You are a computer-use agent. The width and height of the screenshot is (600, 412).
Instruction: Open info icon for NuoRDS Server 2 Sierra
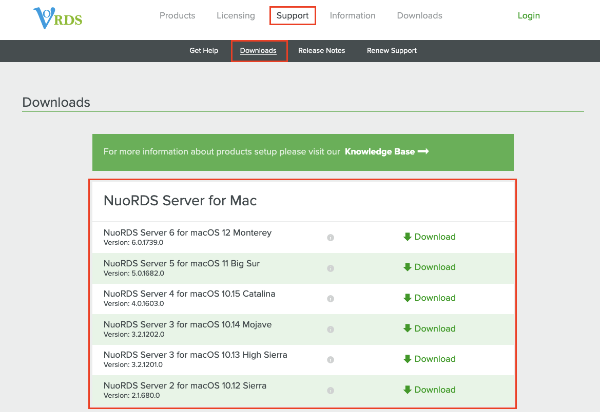tap(331, 390)
